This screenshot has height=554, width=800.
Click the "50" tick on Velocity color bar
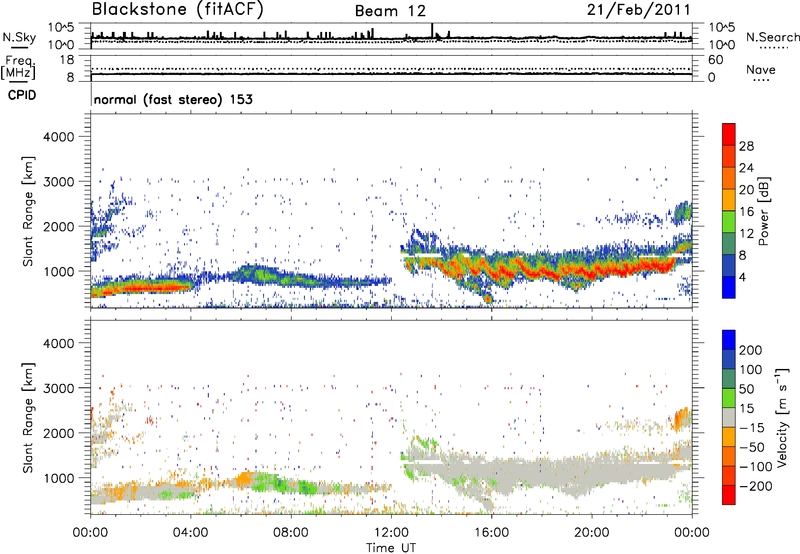click(746, 389)
